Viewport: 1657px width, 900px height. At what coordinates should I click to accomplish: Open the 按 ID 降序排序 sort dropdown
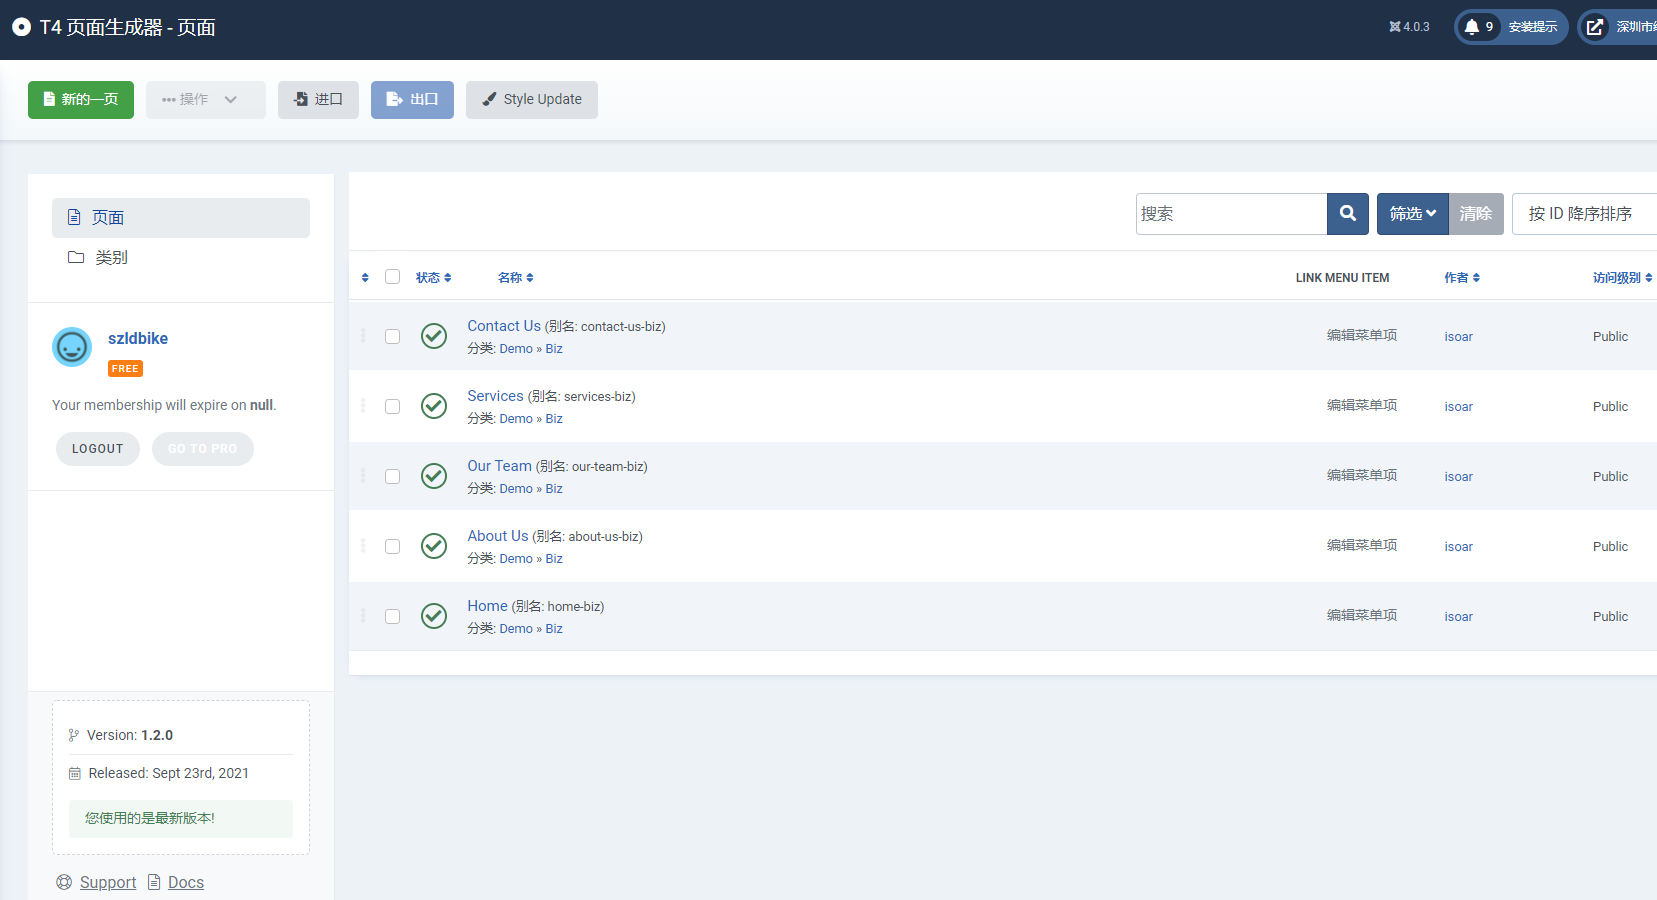[1582, 214]
